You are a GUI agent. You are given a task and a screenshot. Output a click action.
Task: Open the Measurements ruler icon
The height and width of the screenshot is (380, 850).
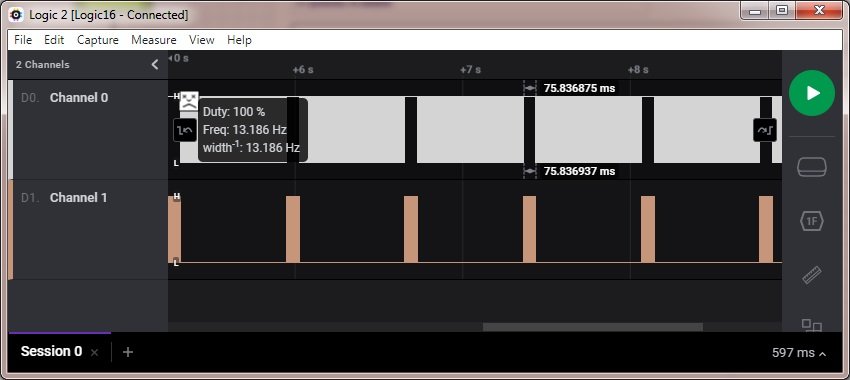coord(812,275)
